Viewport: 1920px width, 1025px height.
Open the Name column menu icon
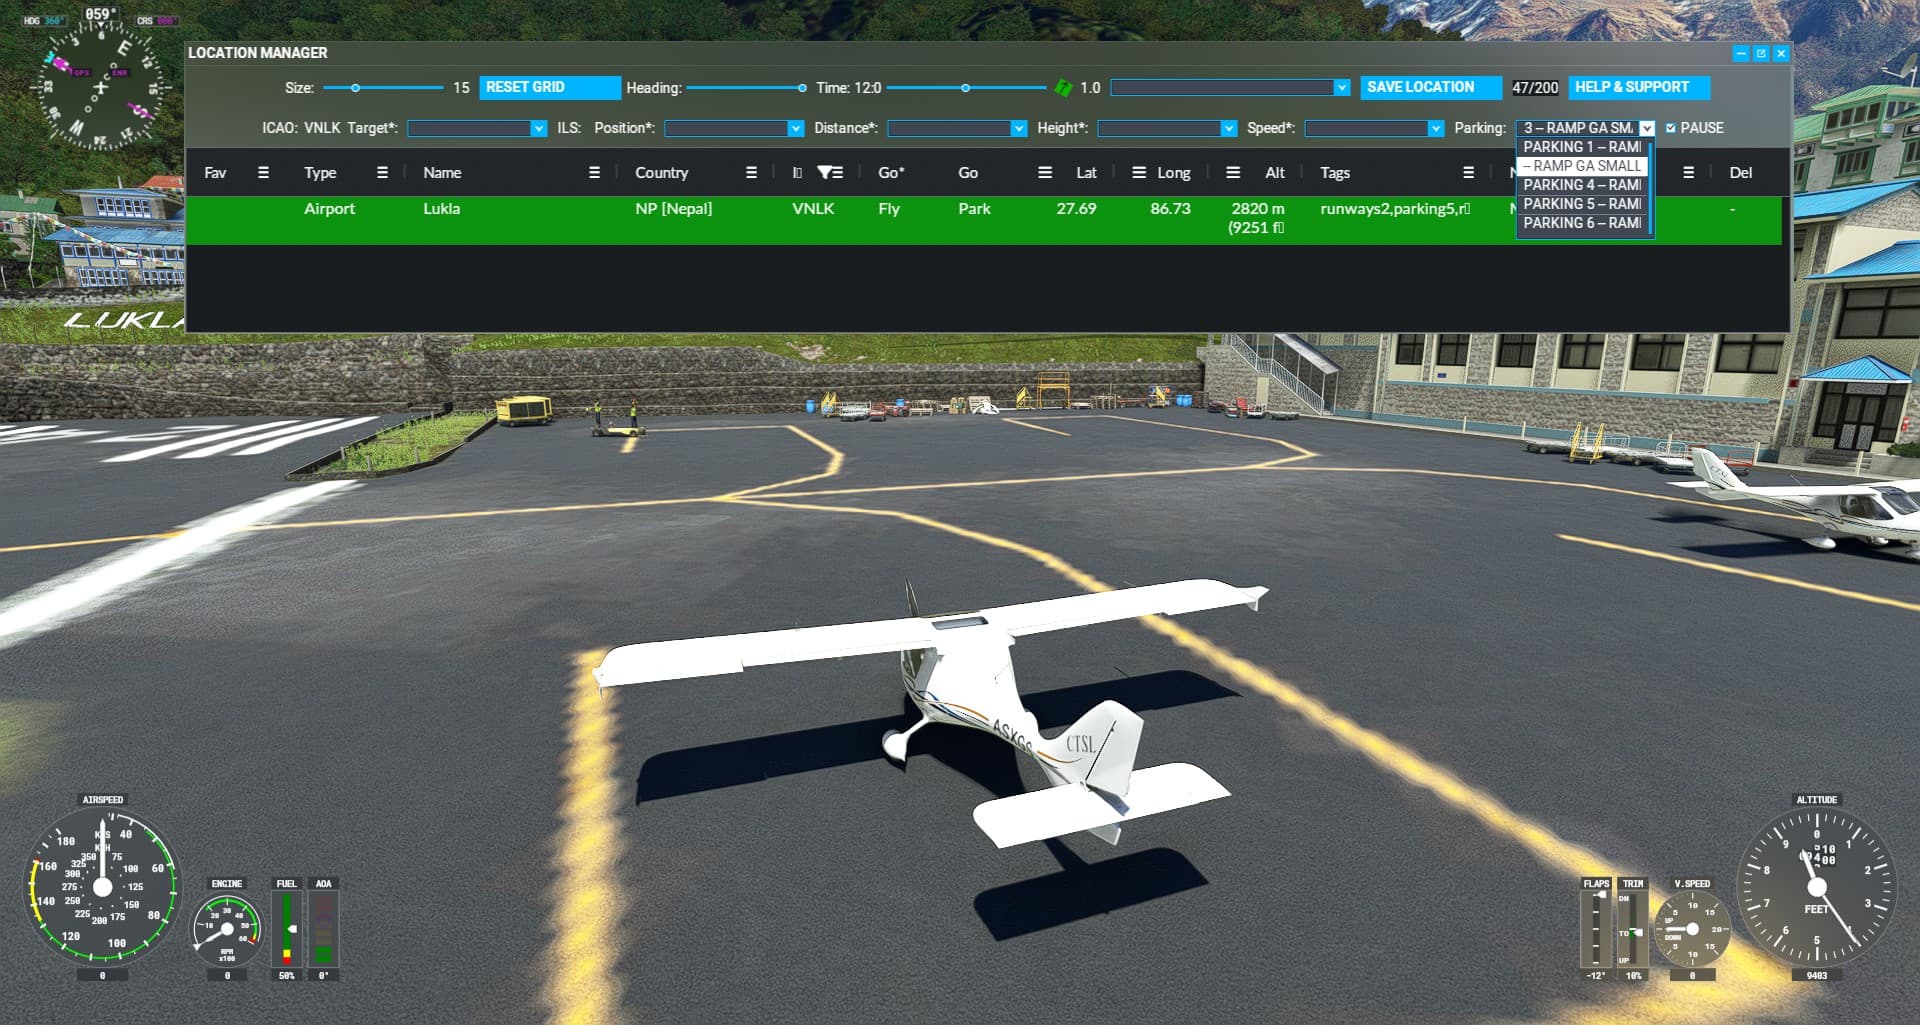click(x=594, y=173)
